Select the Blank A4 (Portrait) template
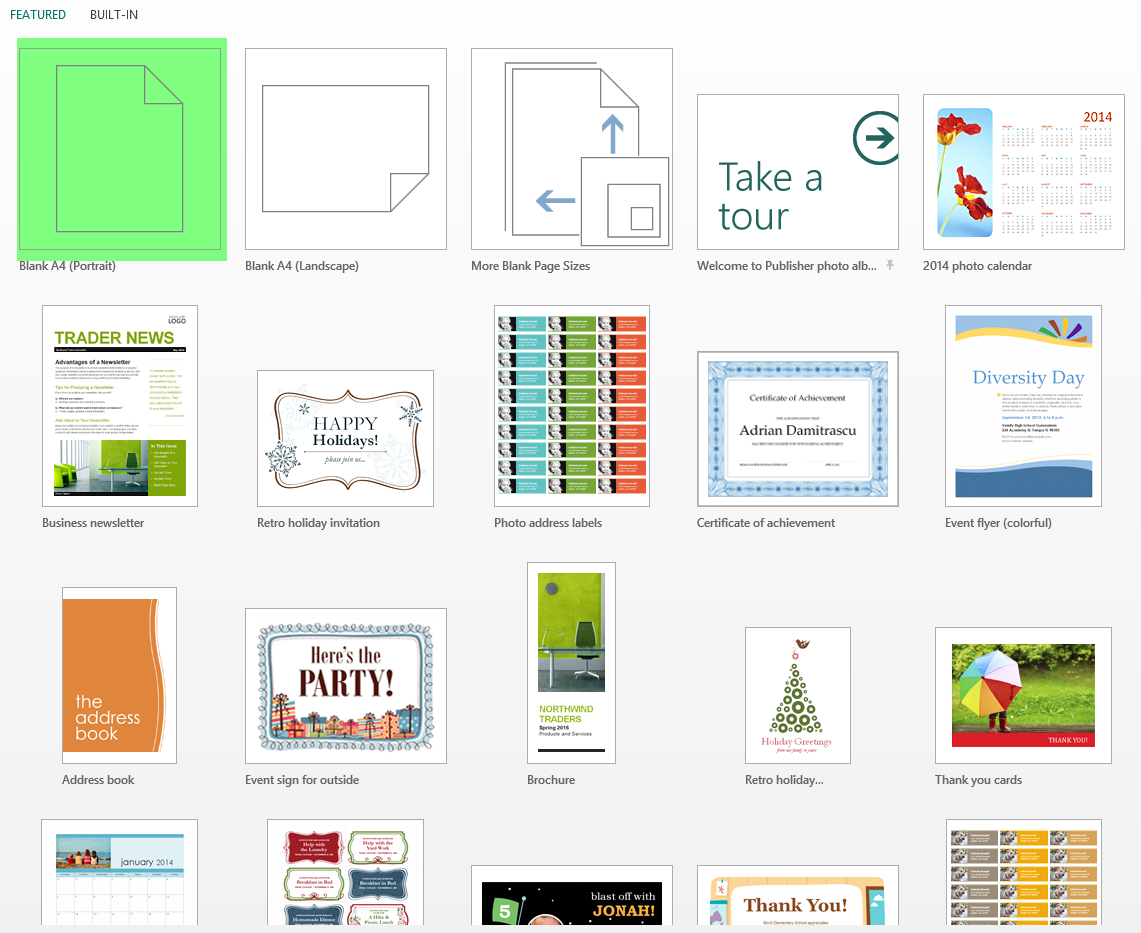 [120, 149]
